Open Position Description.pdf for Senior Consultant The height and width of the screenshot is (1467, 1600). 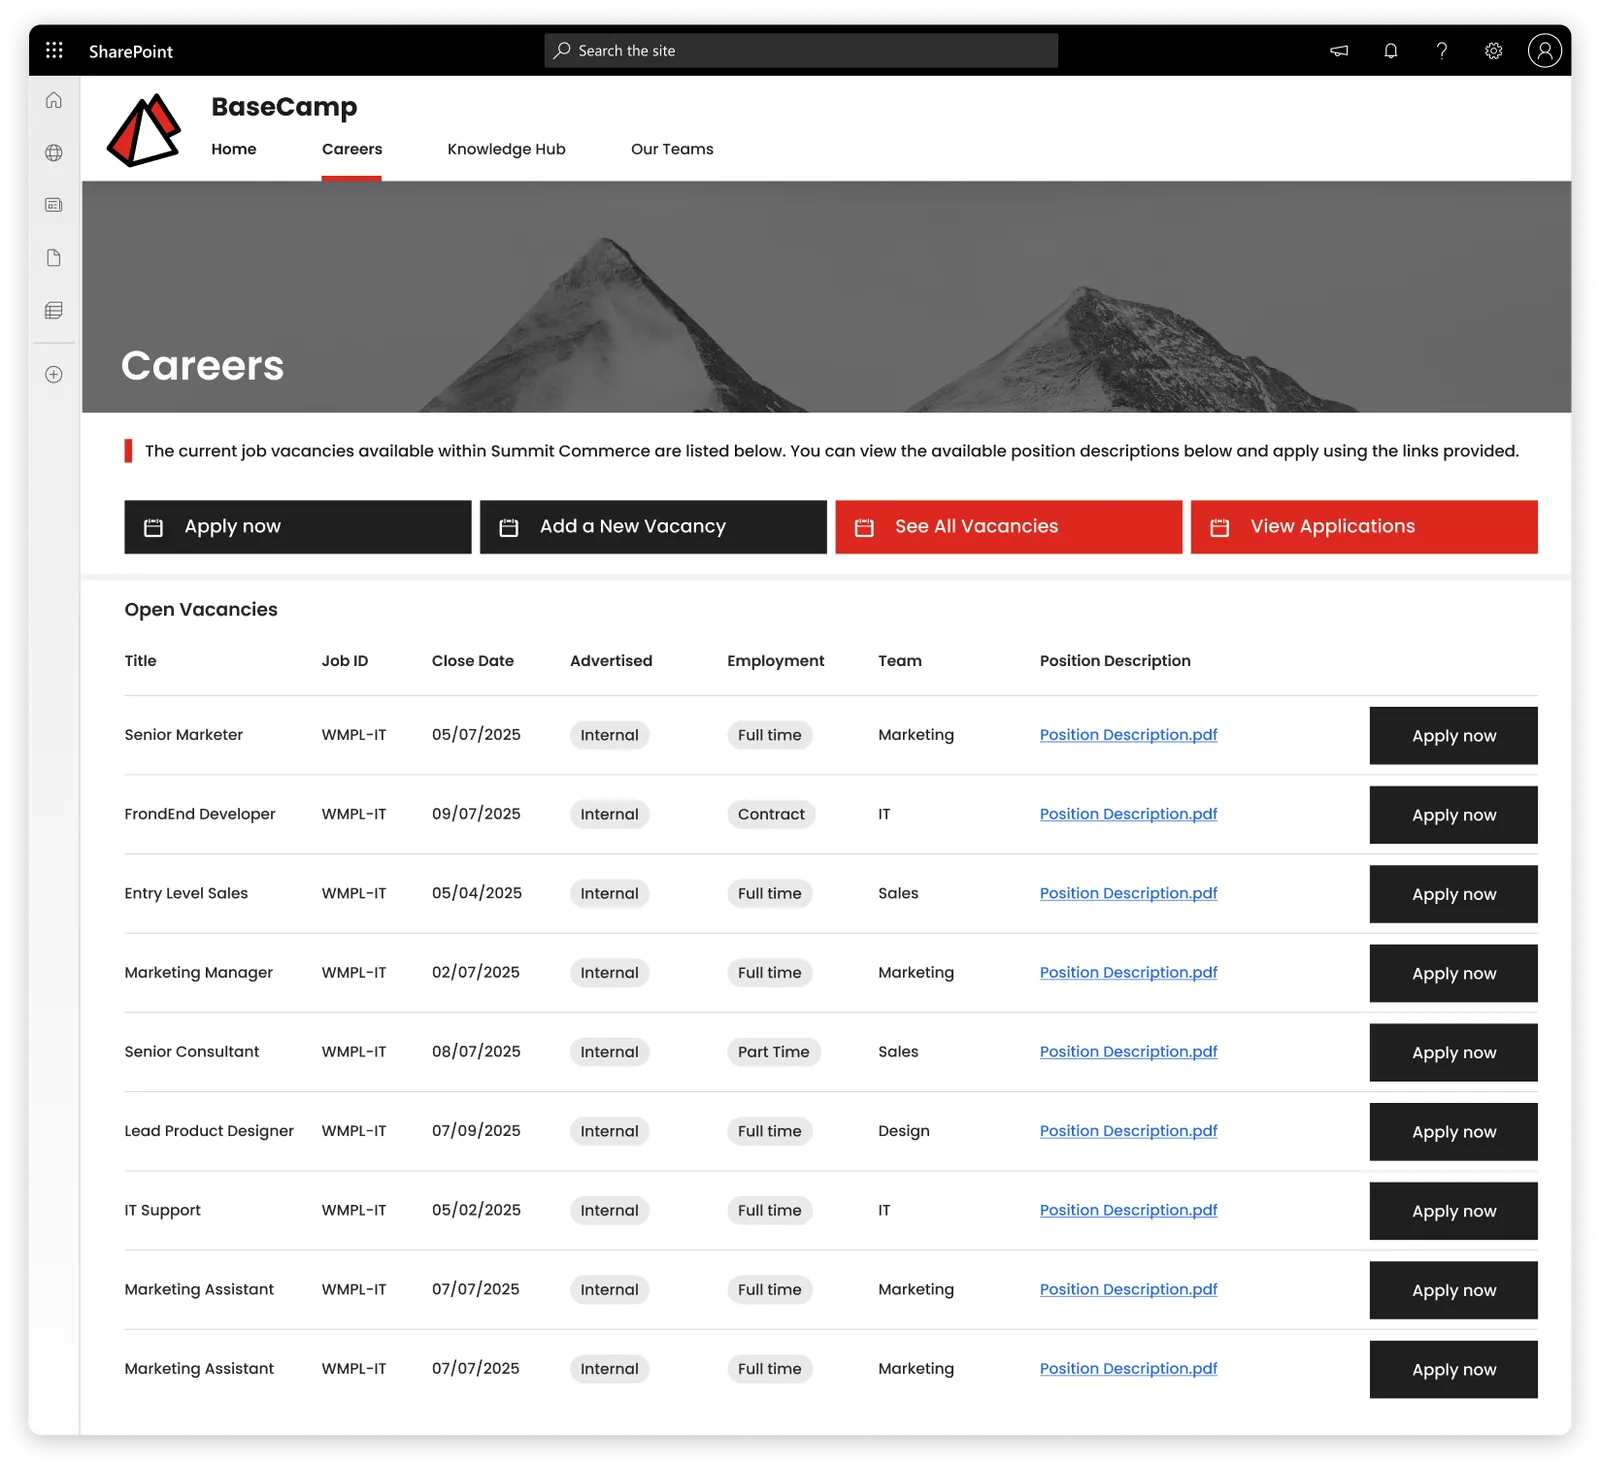click(x=1128, y=1051)
